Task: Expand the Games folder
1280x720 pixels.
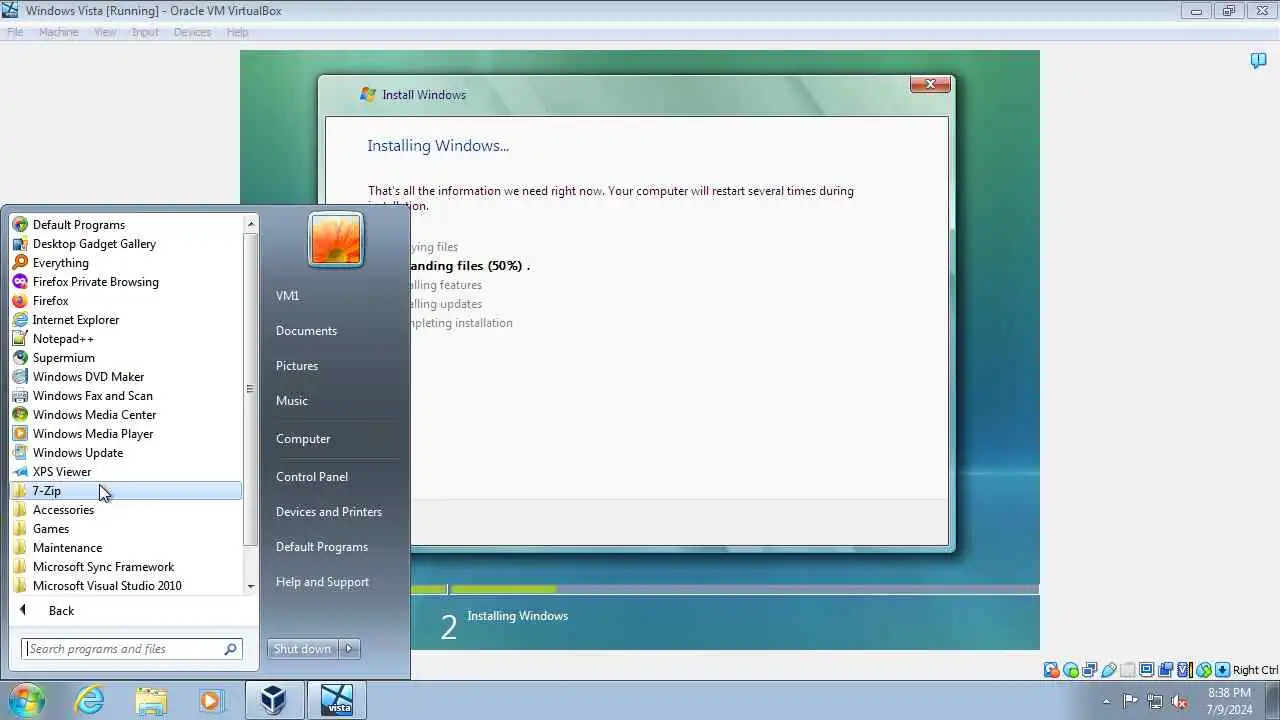Action: (x=126, y=528)
